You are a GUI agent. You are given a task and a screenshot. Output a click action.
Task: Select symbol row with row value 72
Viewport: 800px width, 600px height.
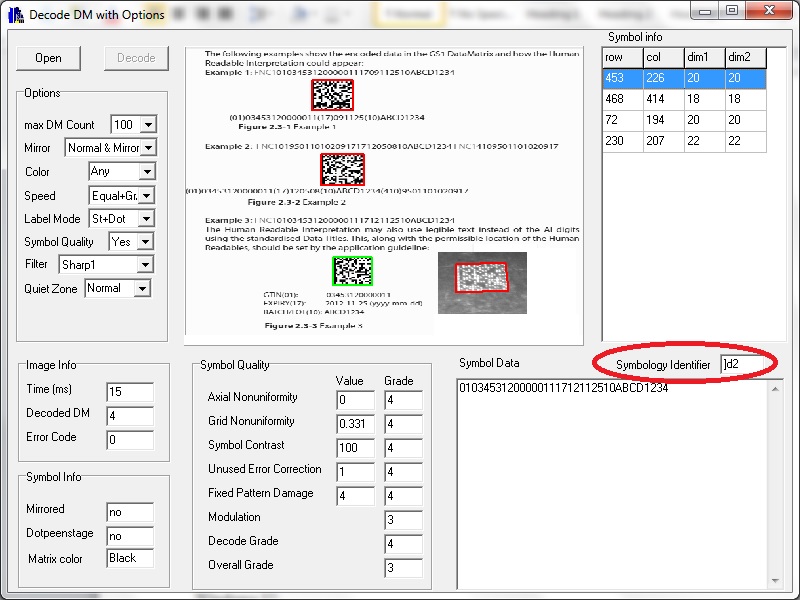pyautogui.click(x=684, y=120)
